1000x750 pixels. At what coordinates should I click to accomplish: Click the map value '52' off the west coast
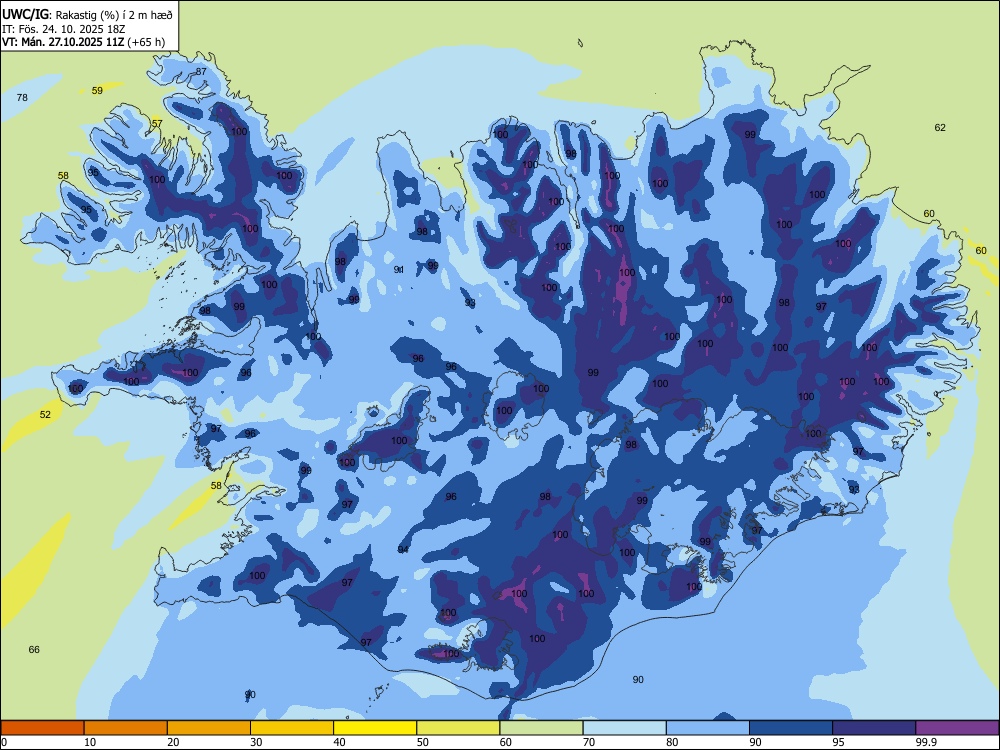click(45, 415)
